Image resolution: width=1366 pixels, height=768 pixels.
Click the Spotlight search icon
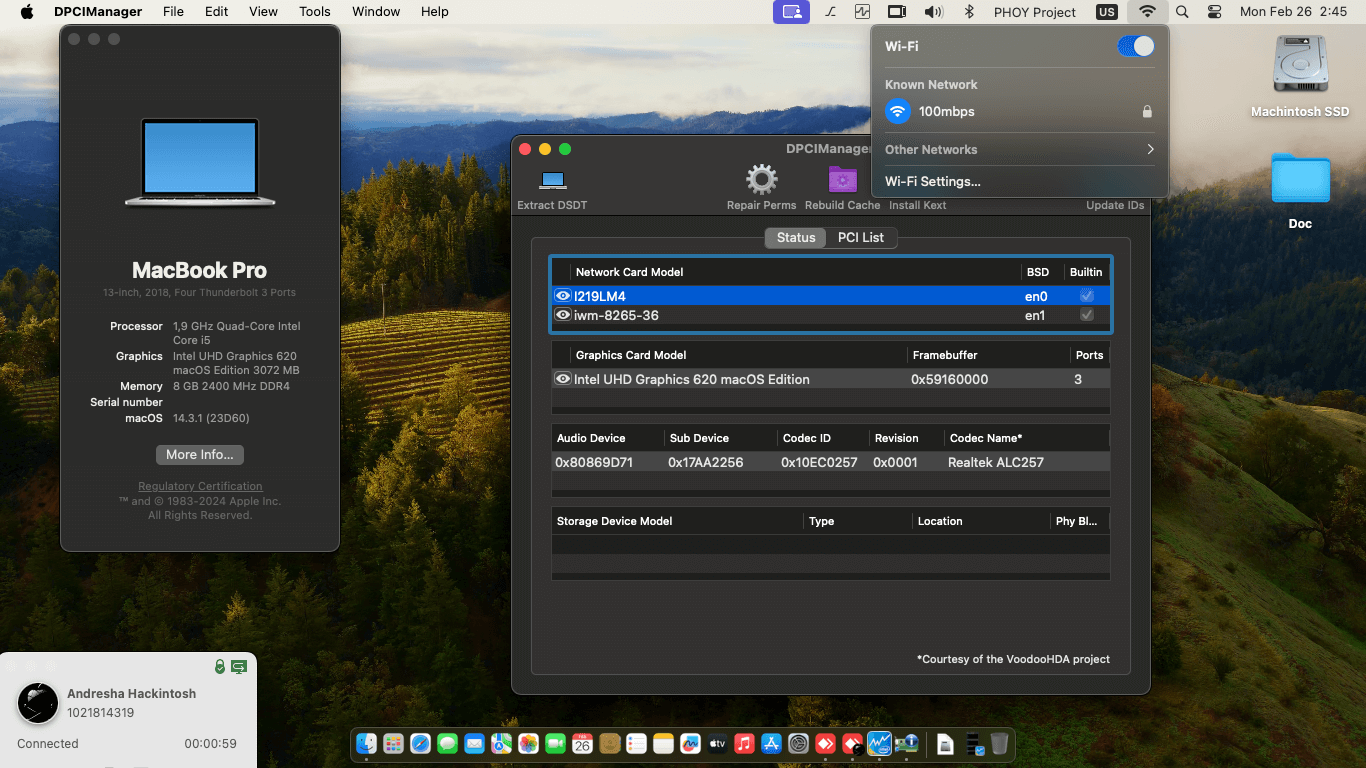pyautogui.click(x=1182, y=11)
